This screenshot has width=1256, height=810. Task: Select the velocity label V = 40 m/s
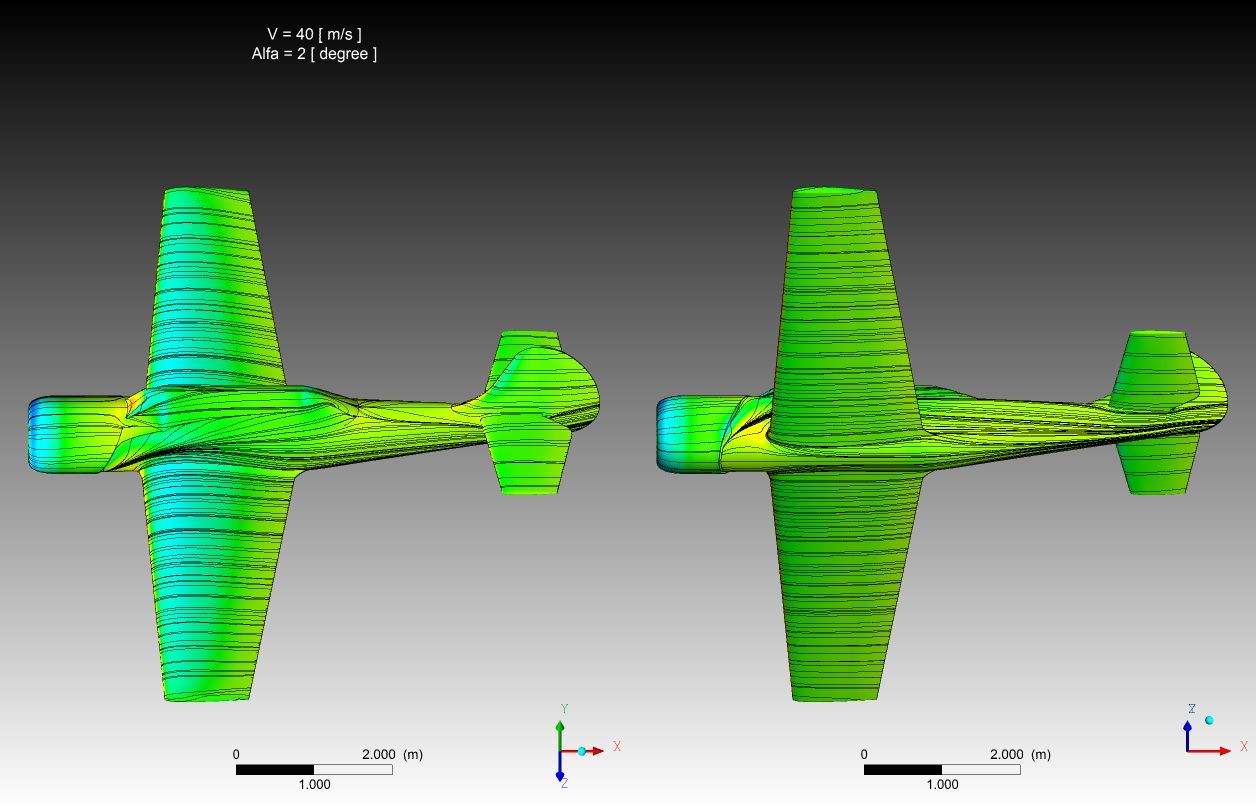click(314, 34)
